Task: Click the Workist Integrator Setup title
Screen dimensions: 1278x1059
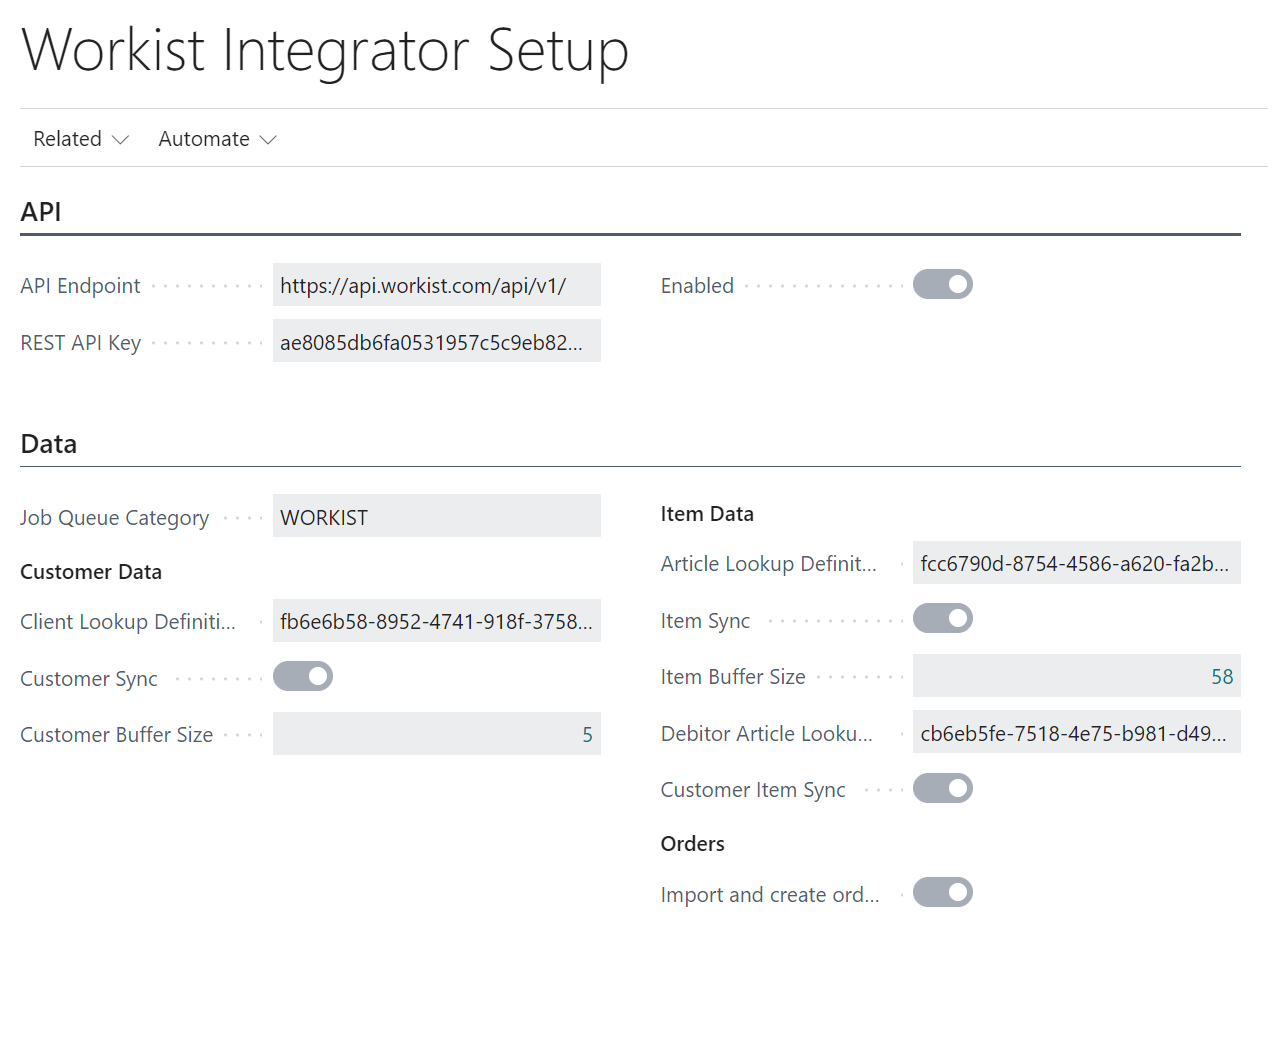Action: click(x=325, y=50)
